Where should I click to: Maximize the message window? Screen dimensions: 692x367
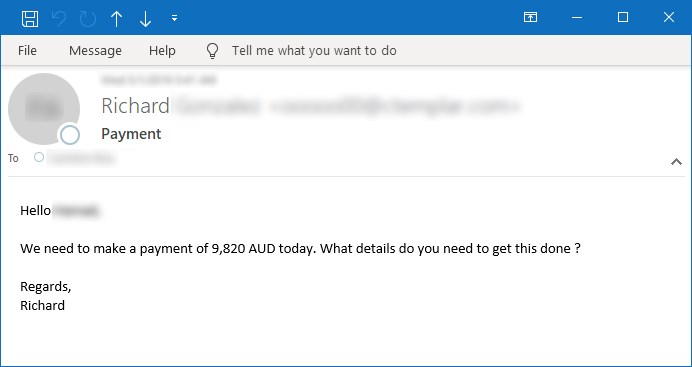pos(623,17)
